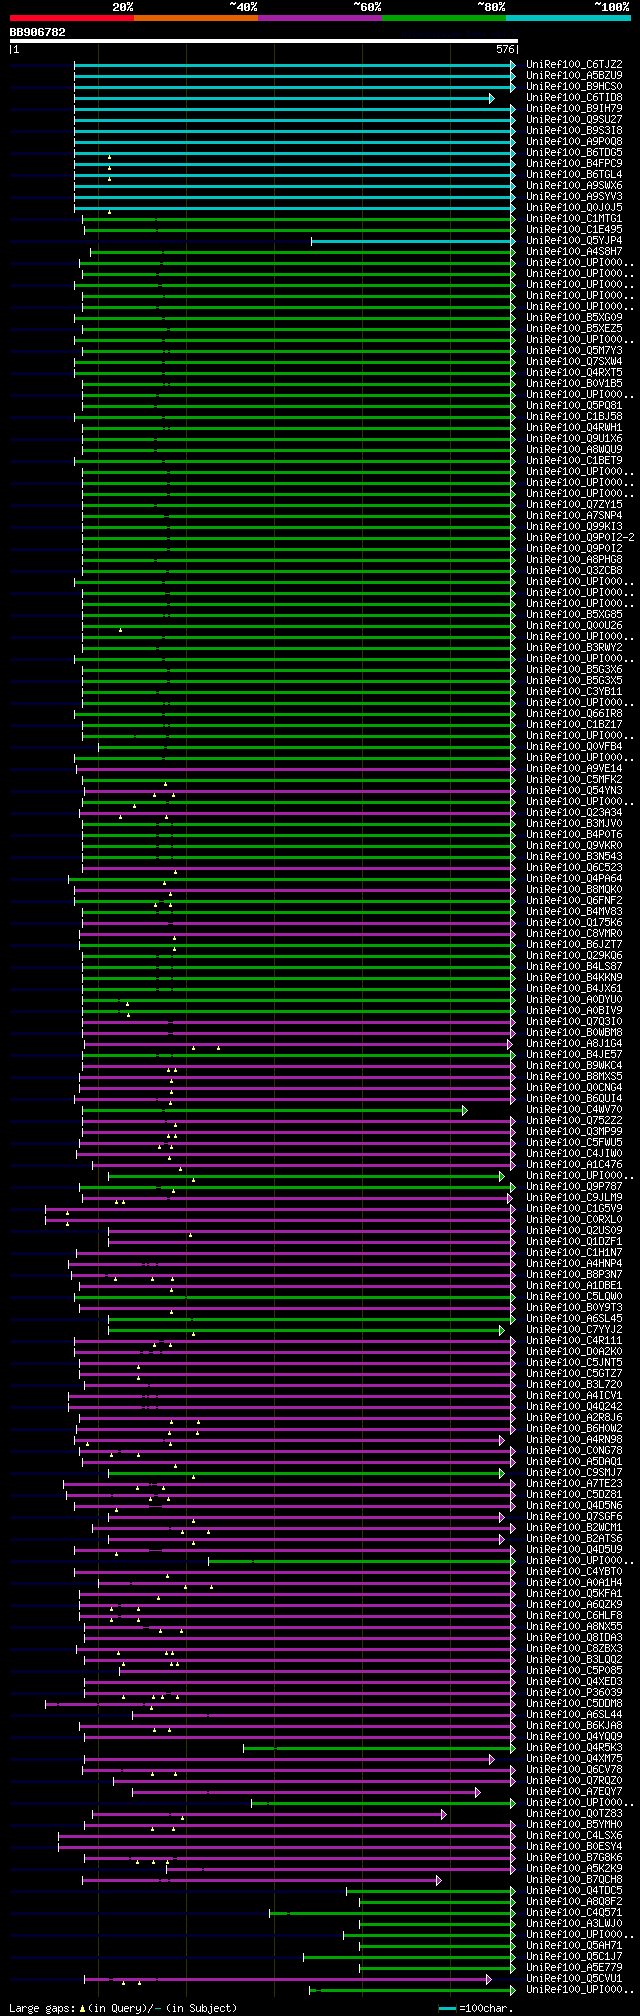Click the short cyan bar of Q5YJP4
The height and width of the screenshot is (2016, 640).
coord(412,241)
